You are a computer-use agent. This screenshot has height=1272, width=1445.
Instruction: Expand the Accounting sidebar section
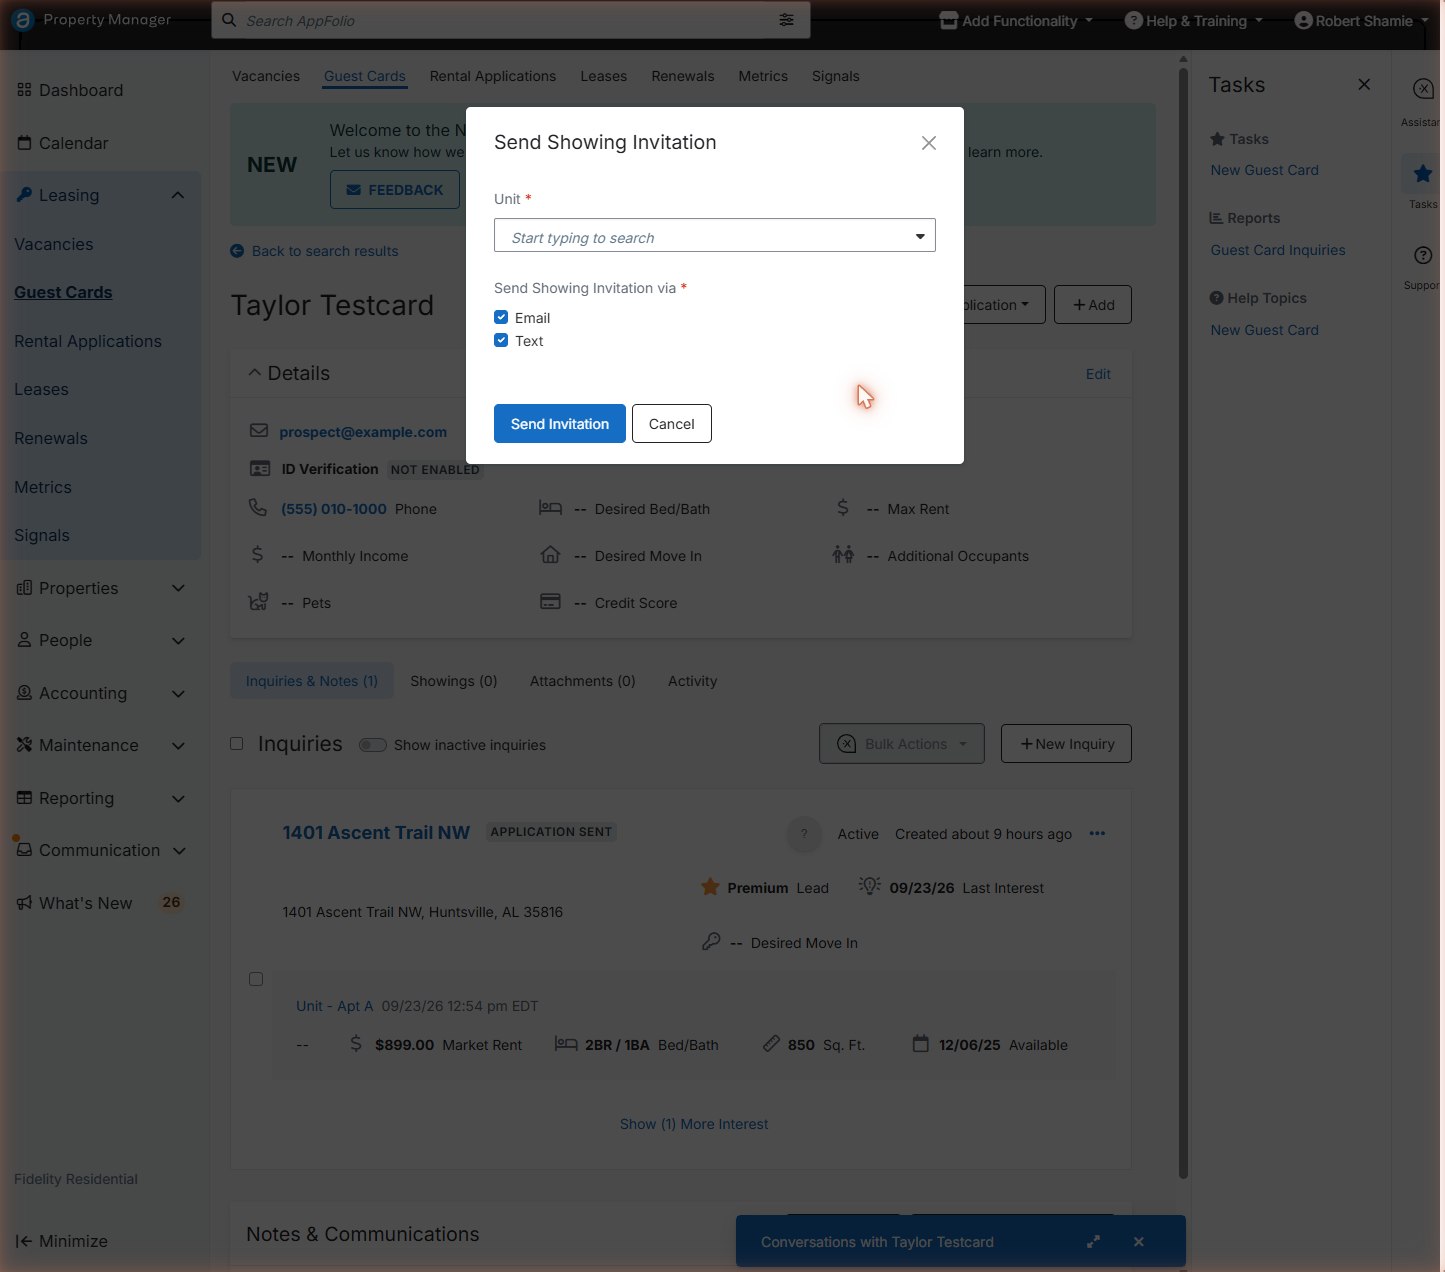tap(178, 693)
